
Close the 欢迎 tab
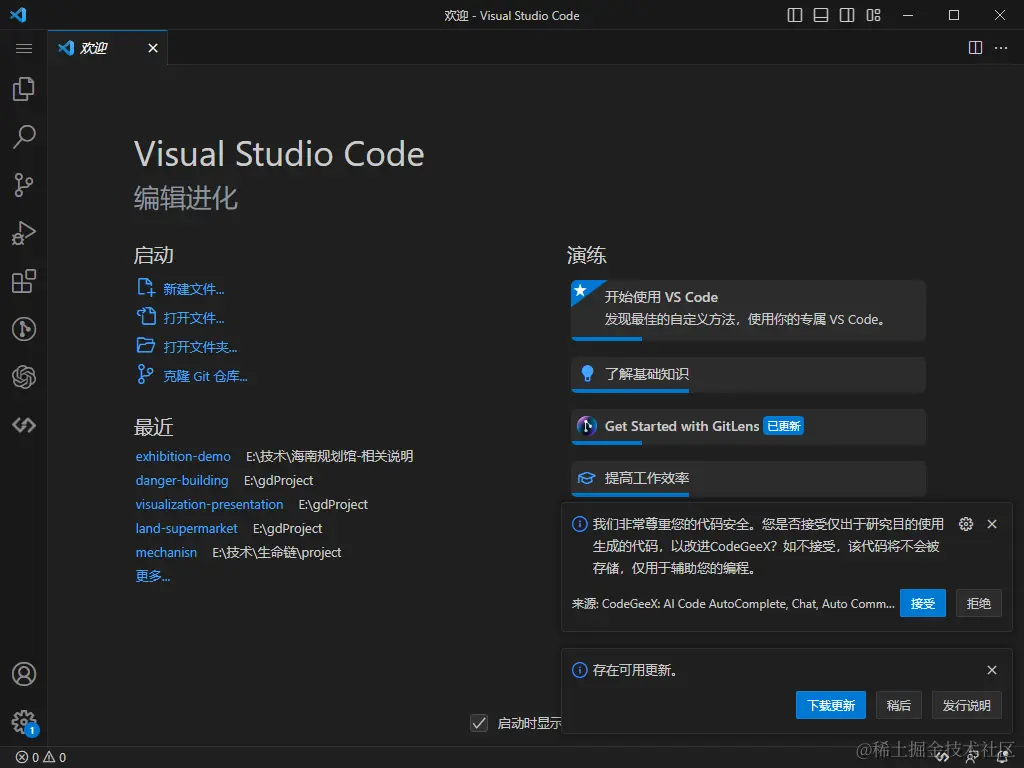click(x=153, y=48)
